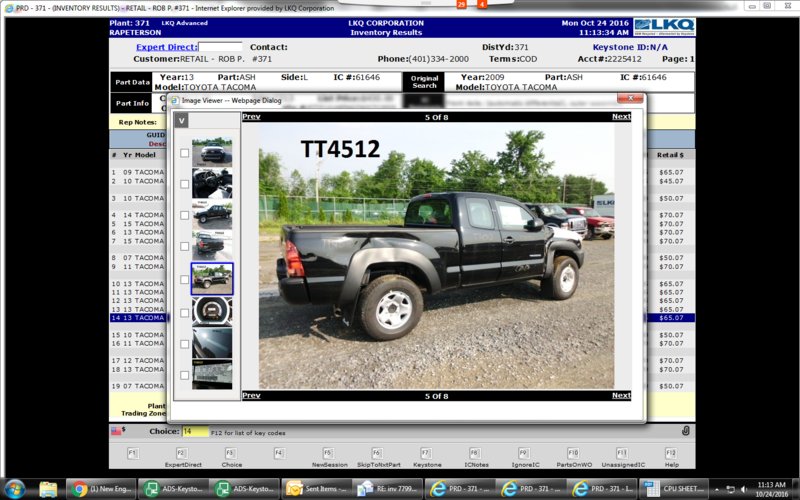The width and height of the screenshot is (800, 500).
Task: Check the box beside the interior steering wheel thumbnail
Action: pyautogui.click(x=185, y=184)
